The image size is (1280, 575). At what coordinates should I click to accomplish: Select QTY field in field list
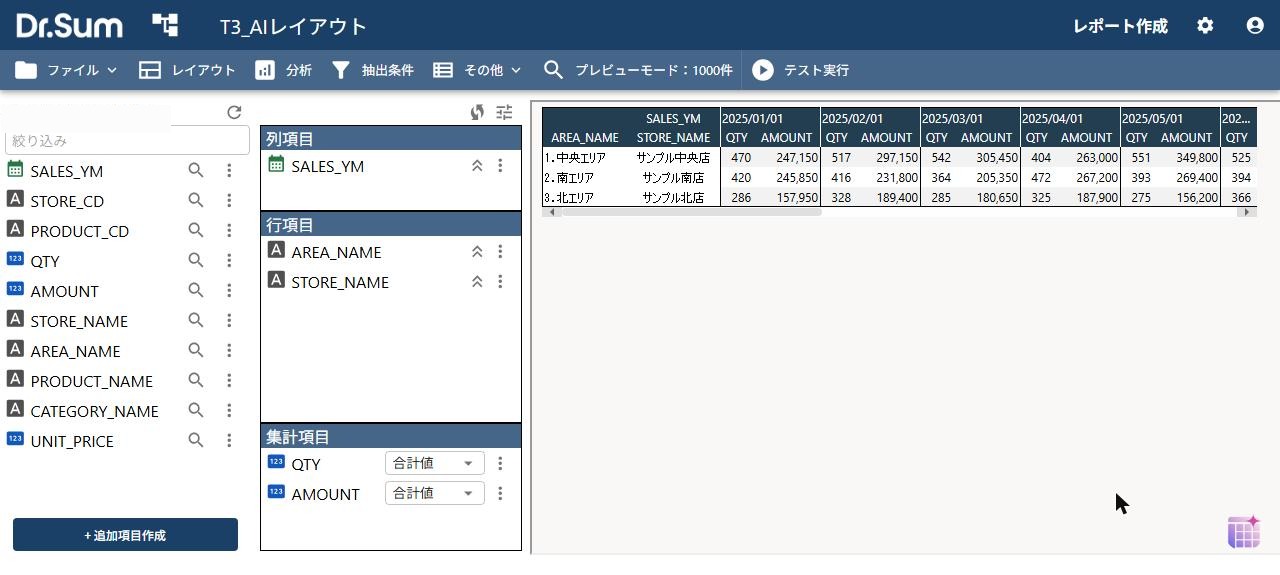point(45,261)
